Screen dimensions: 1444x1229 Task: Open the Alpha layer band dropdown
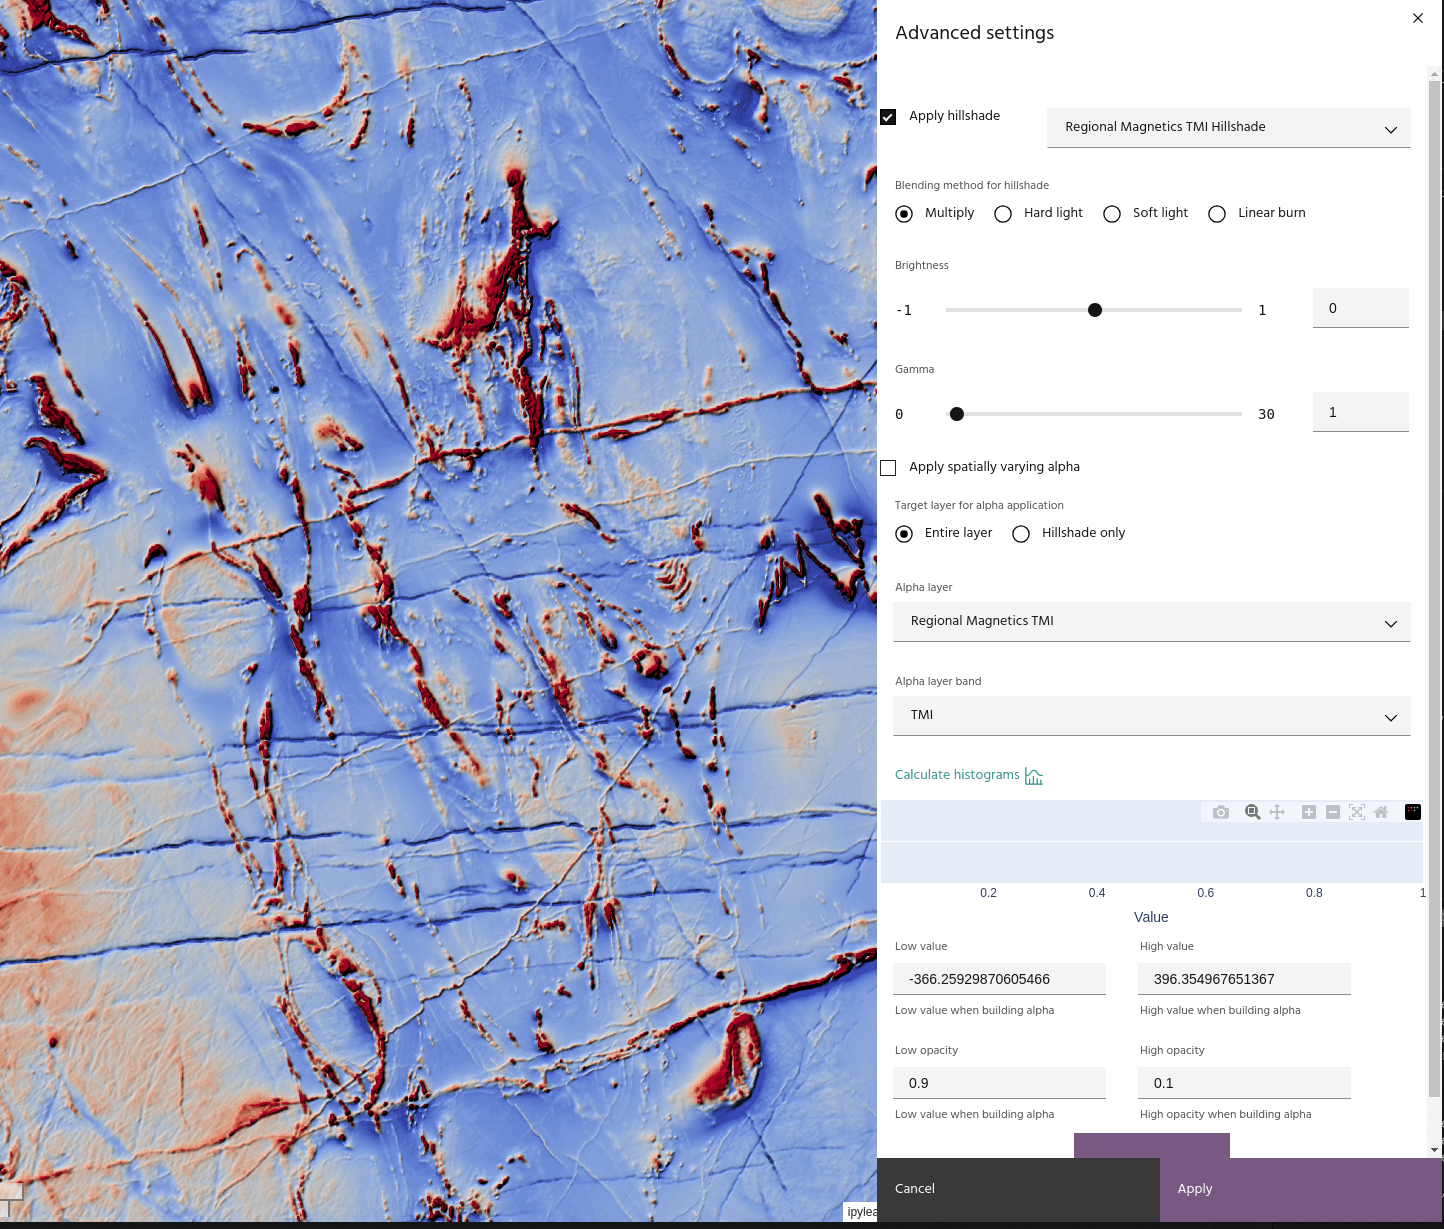coord(1151,716)
